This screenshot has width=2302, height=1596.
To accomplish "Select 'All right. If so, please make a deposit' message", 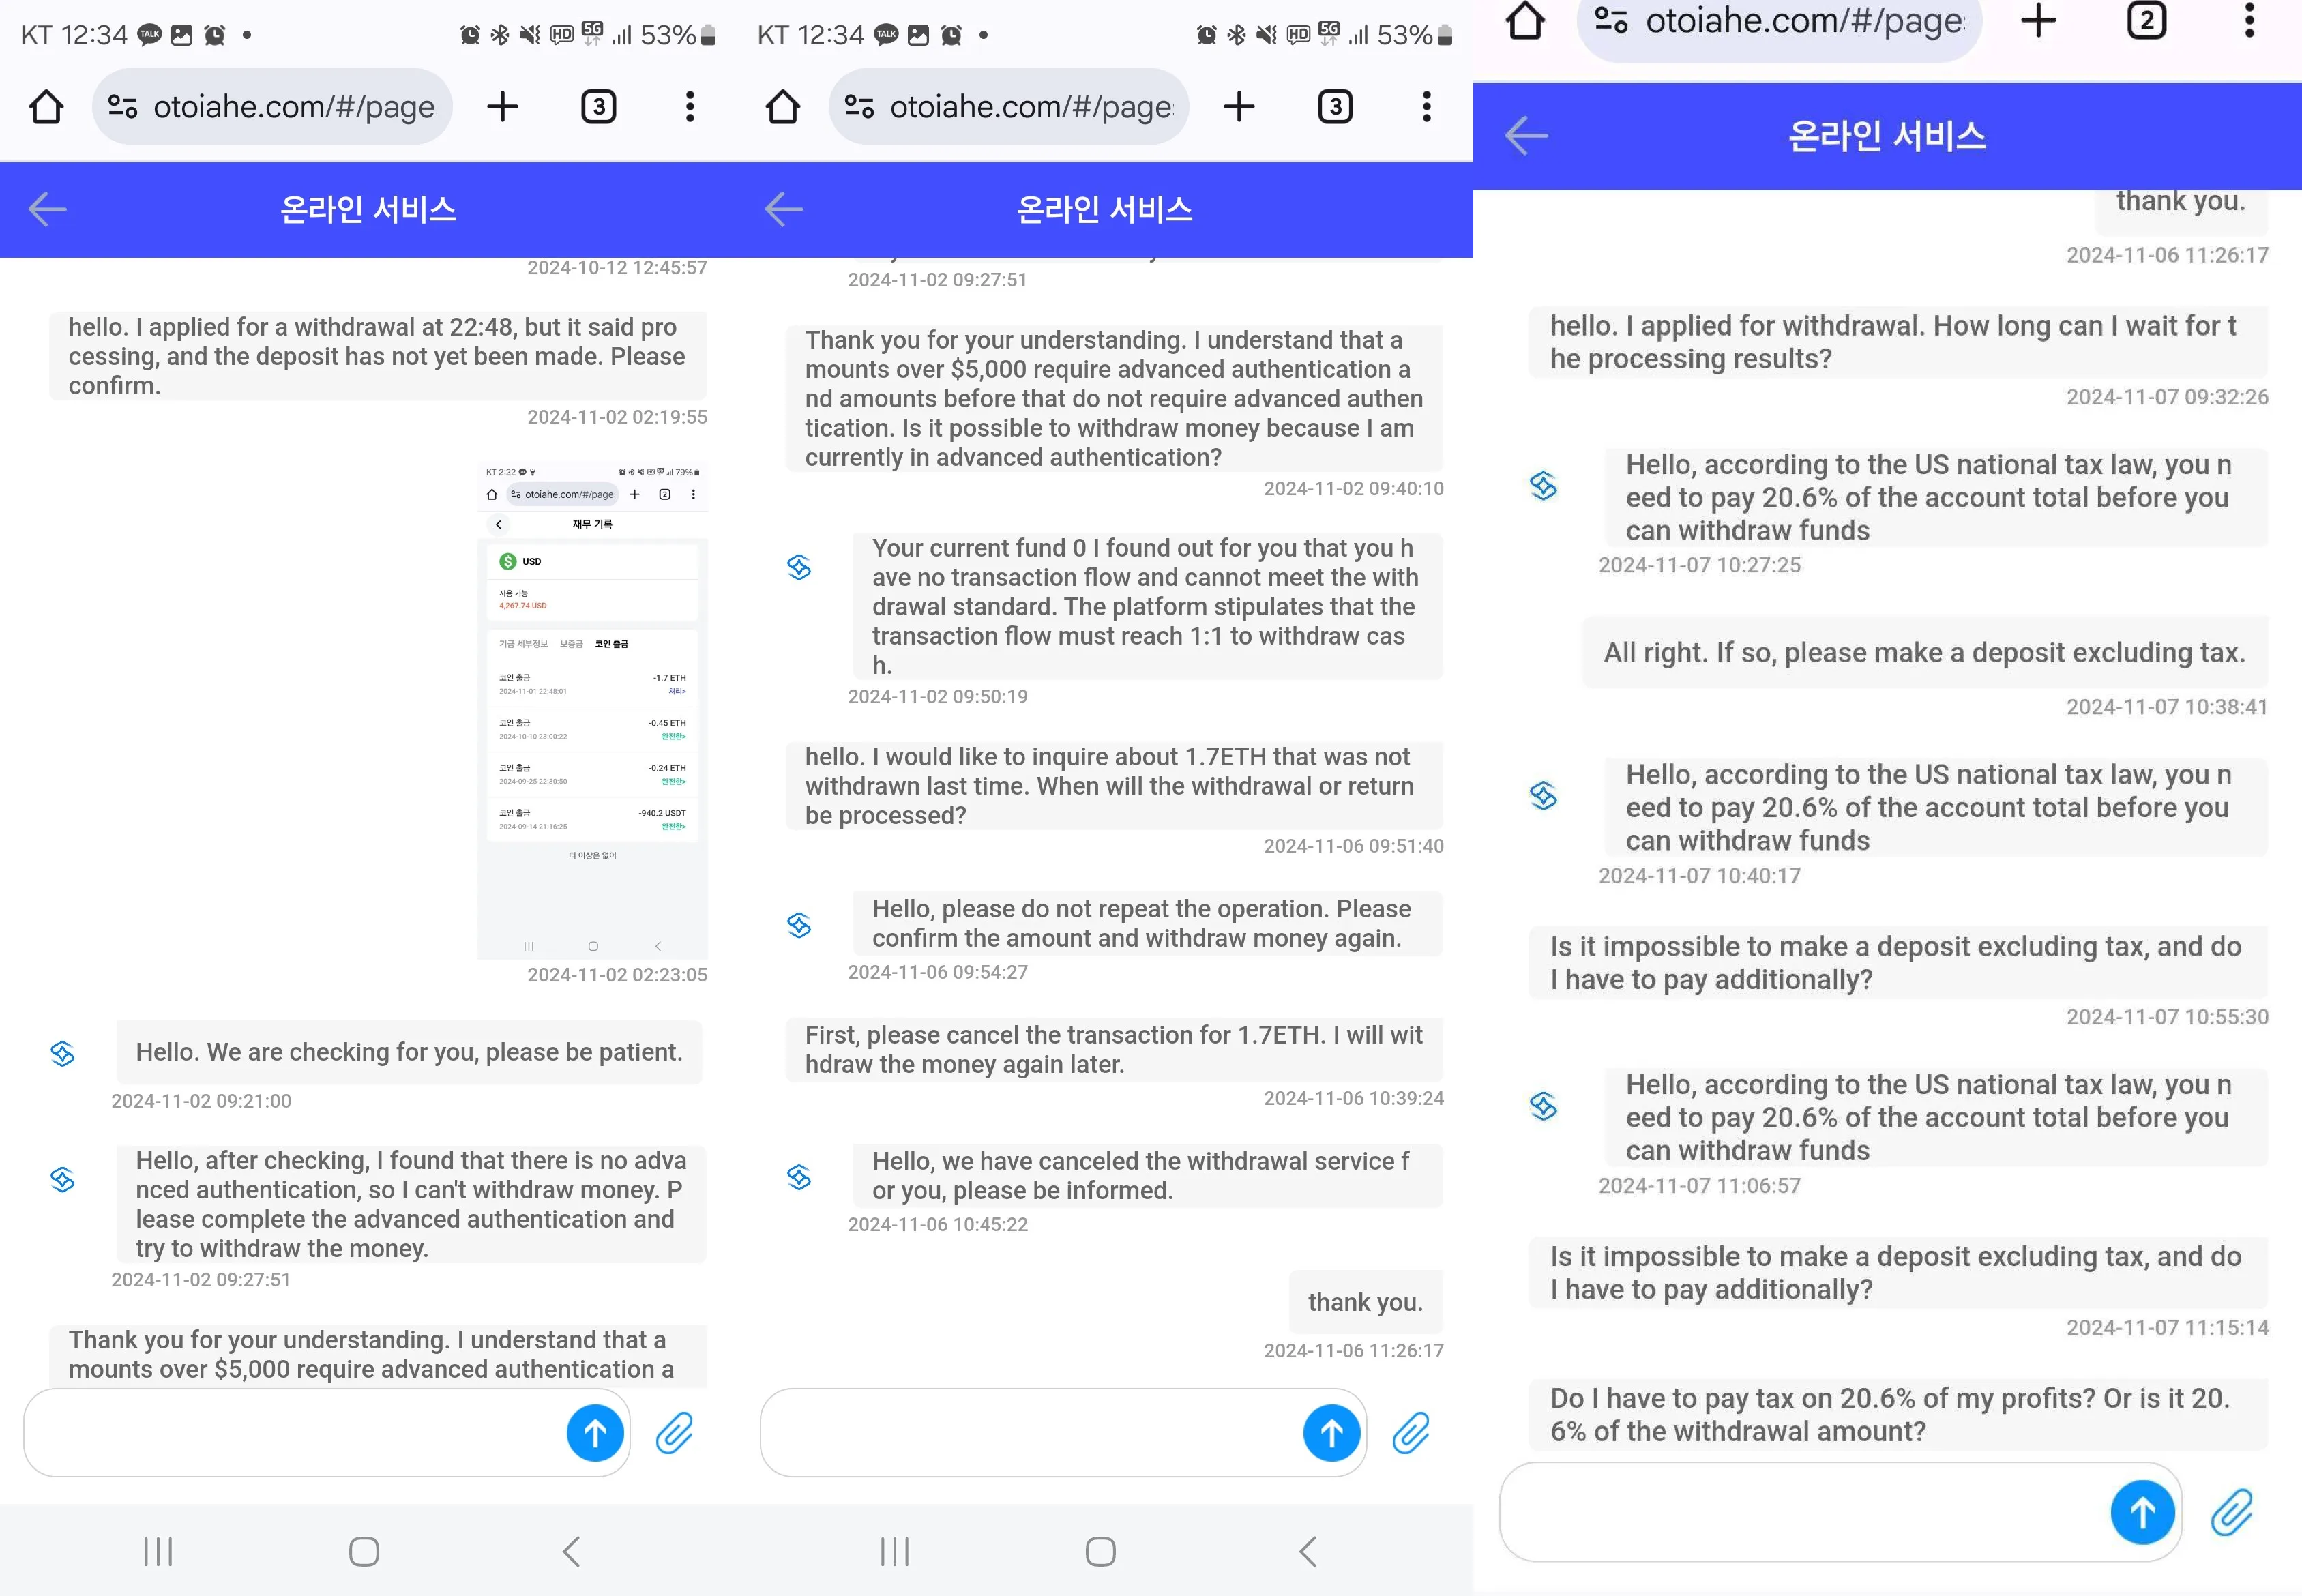I will (x=1925, y=652).
